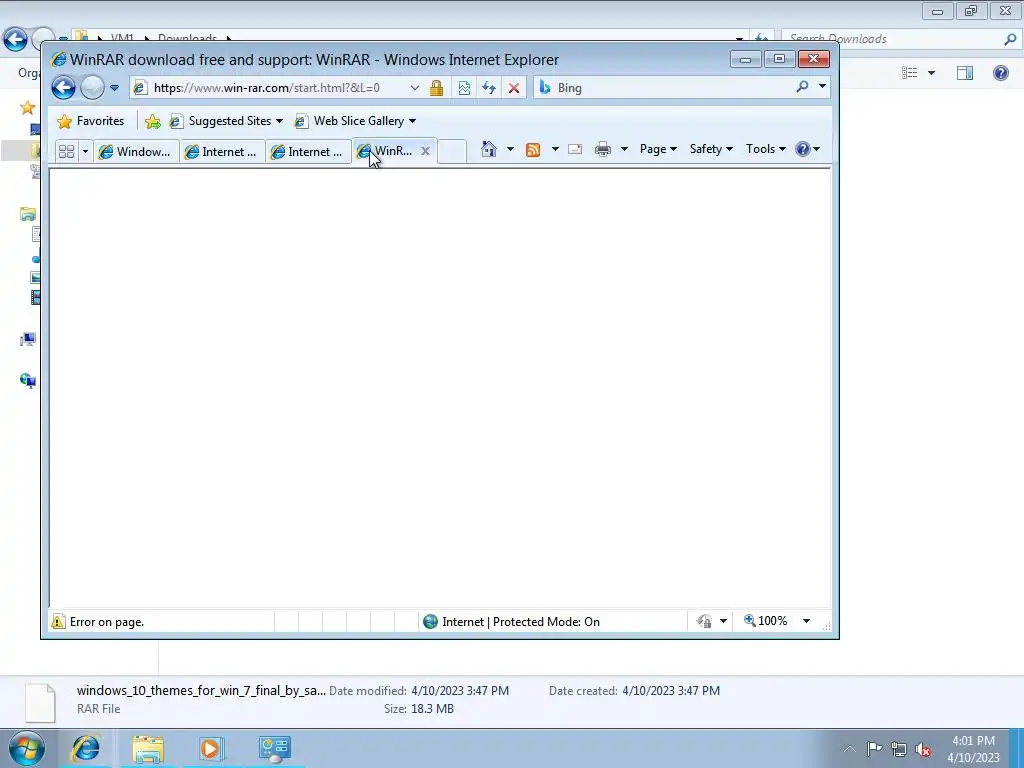Screen dimensions: 1024x768
Task: Click Bing search magnifier icon
Action: 802,86
